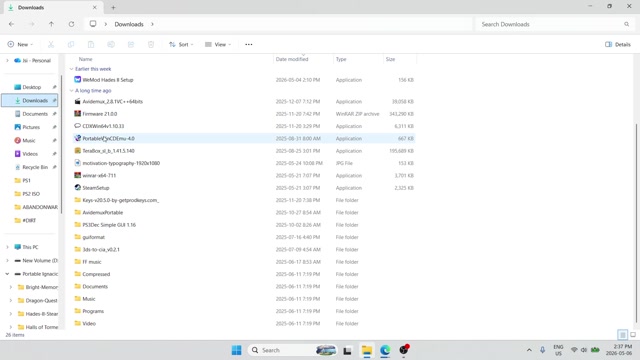640x360 pixels.
Task: Select the PortableWinCDEmu-4.0 file
Action: pyautogui.click(x=244, y=138)
